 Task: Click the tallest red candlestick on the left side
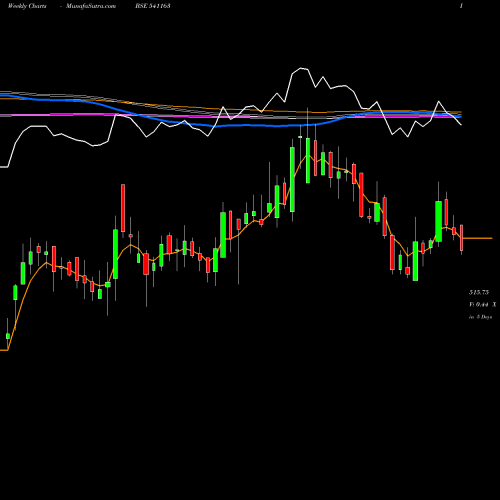123,208
